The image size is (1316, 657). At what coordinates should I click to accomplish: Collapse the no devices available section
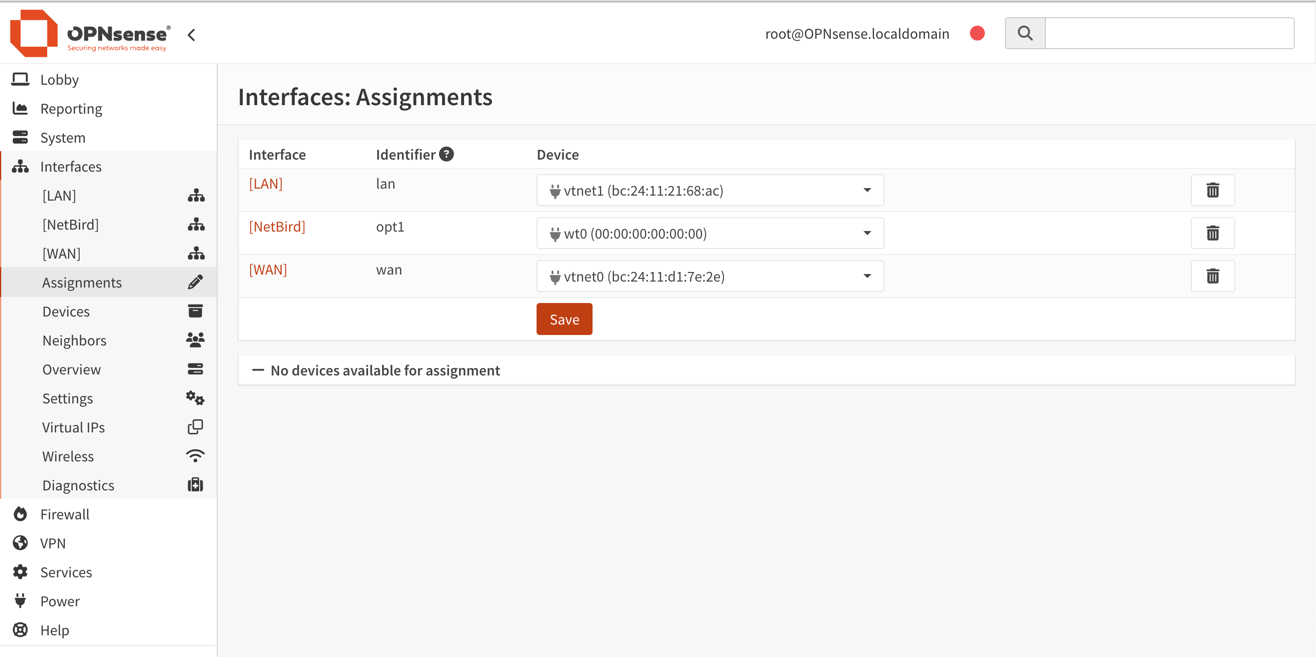258,370
